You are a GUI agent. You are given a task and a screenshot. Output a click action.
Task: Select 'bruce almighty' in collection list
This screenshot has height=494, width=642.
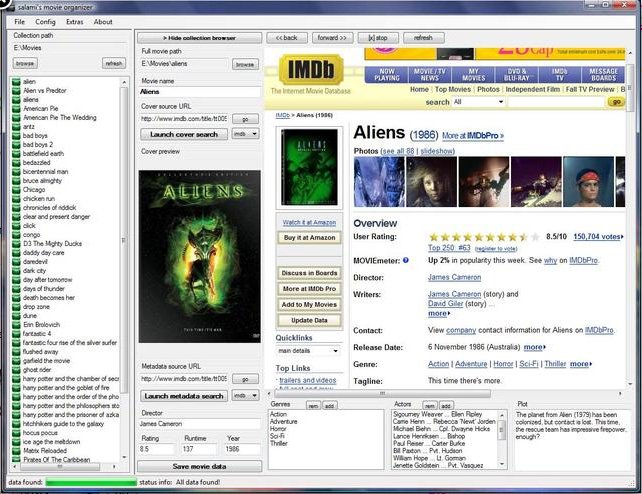click(42, 181)
